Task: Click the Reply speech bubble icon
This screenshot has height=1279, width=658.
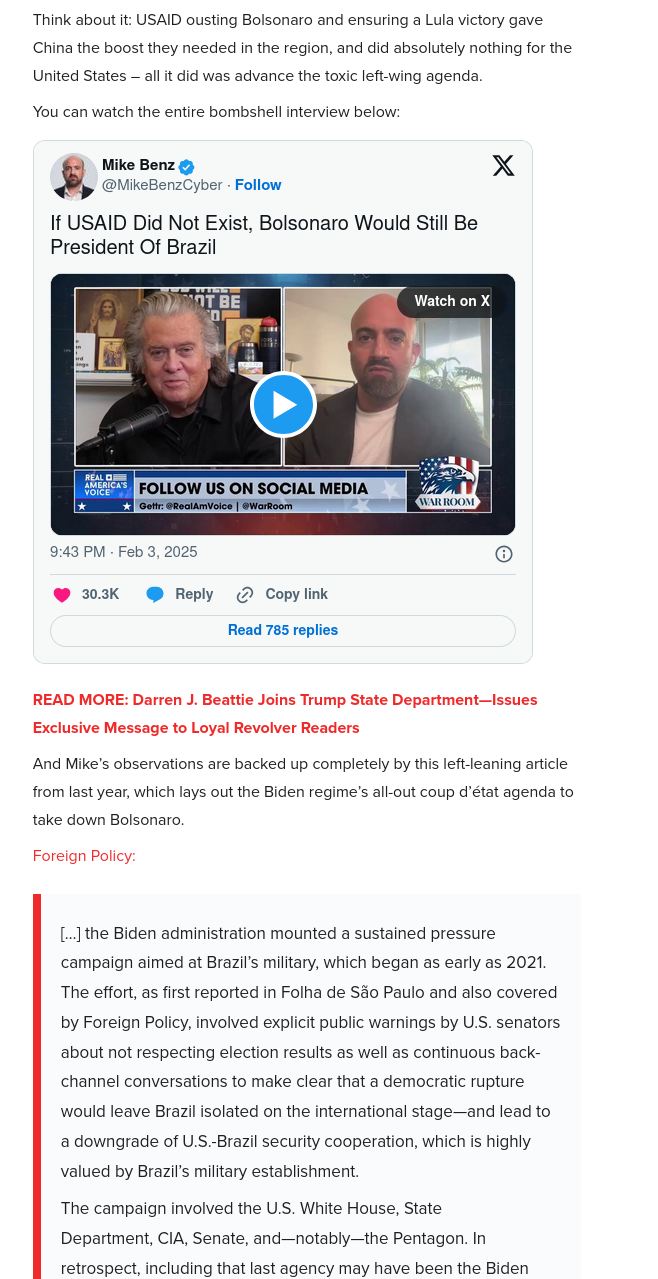Action: 155,595
